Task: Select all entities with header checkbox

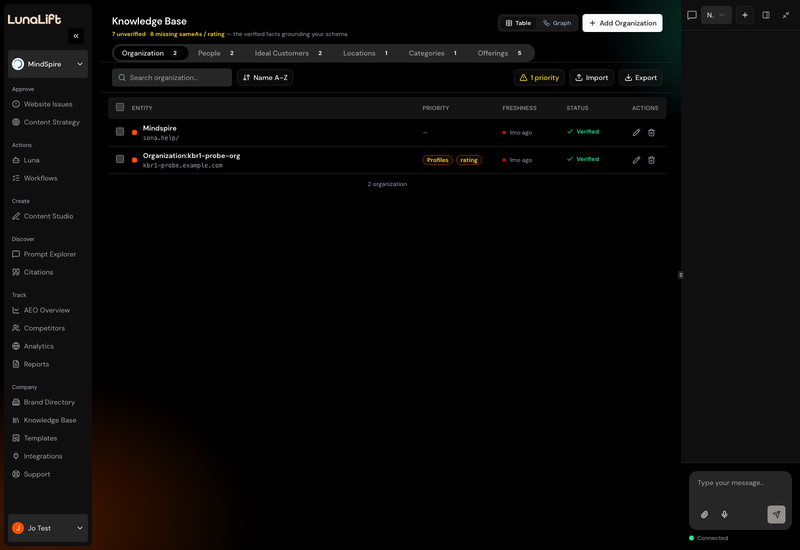Action: click(120, 107)
